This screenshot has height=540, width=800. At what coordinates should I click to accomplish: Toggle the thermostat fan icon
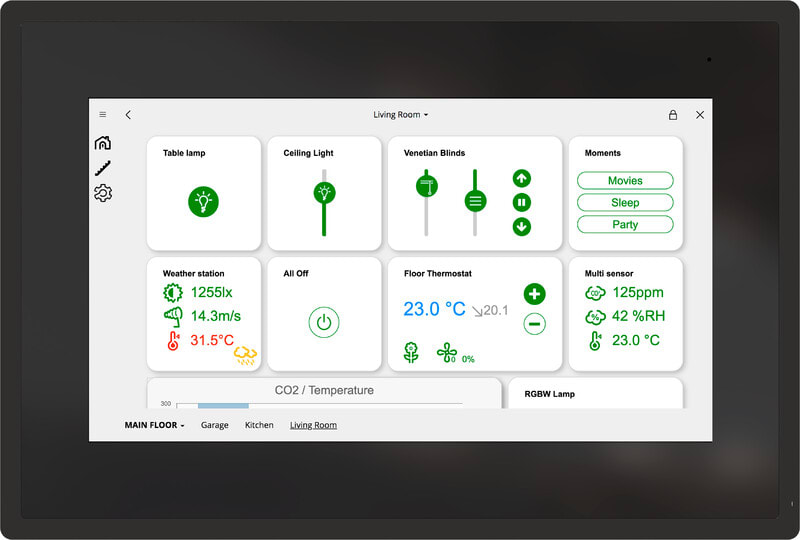[446, 352]
